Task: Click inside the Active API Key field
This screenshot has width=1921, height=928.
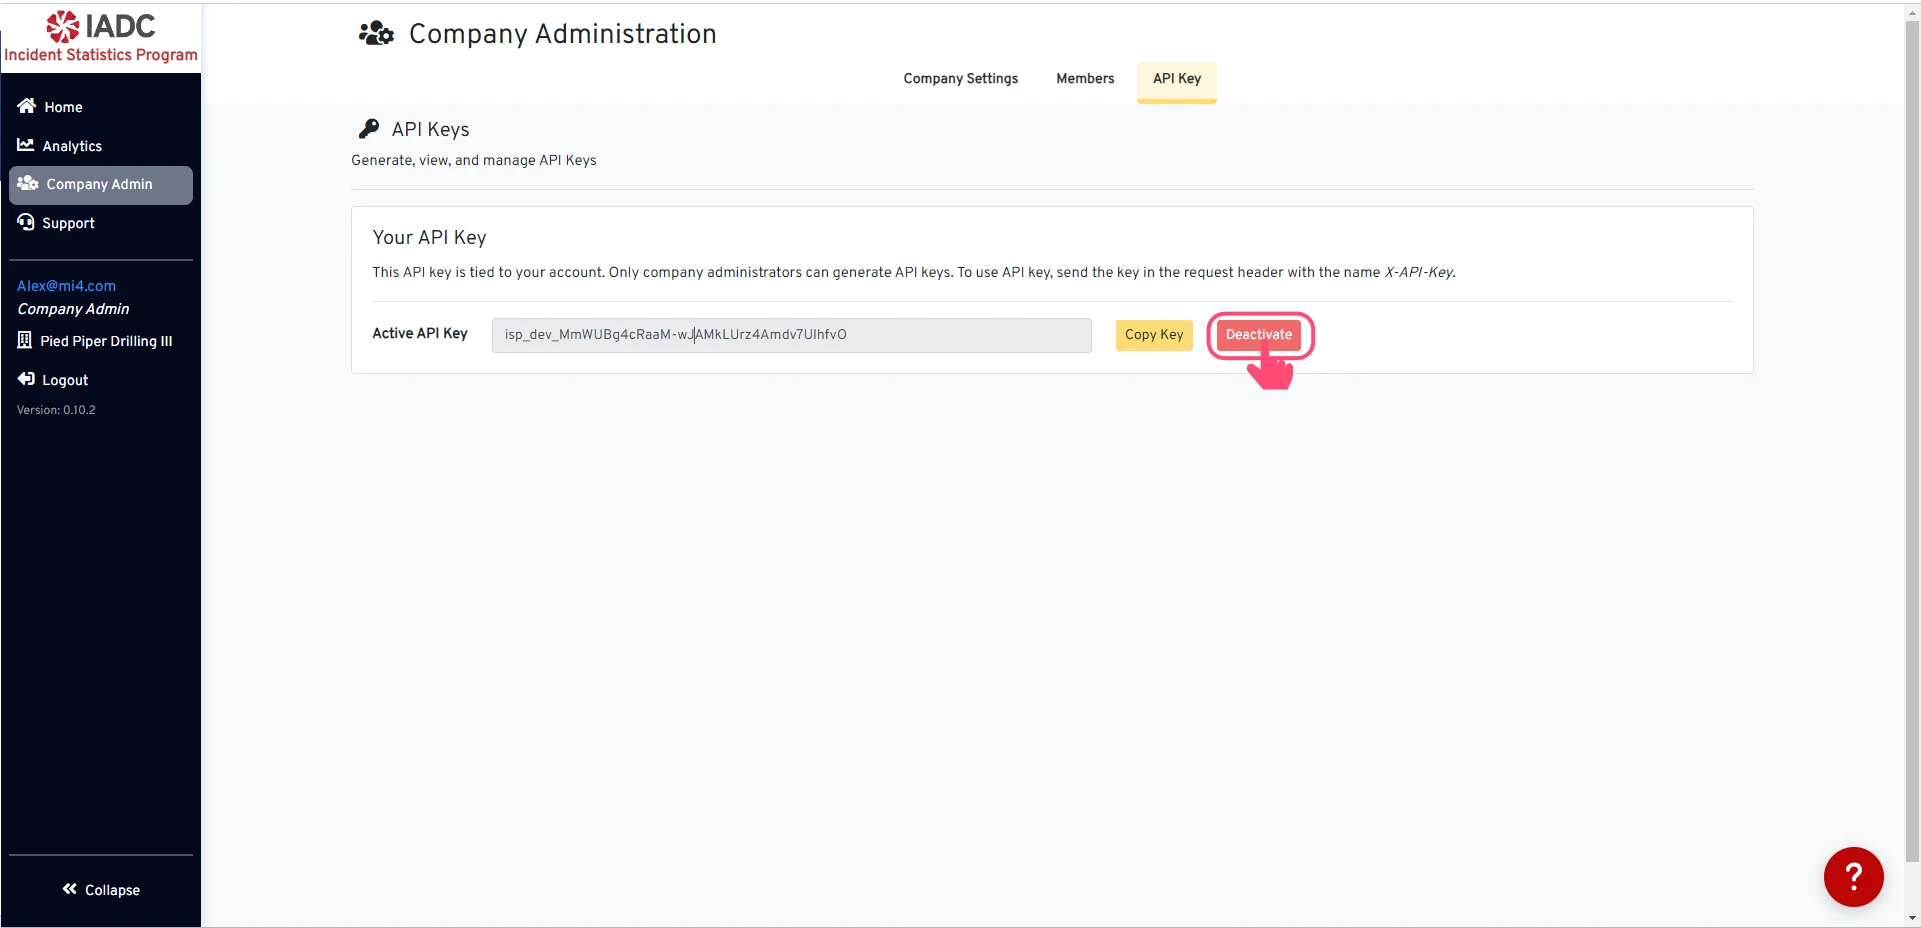Action: click(x=791, y=335)
